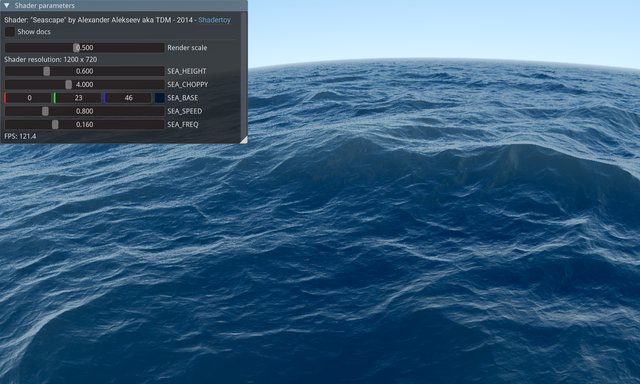The height and width of the screenshot is (384, 640).
Task: Click the 'Shader resolution: 1200 x 720' text
Action: point(51,60)
